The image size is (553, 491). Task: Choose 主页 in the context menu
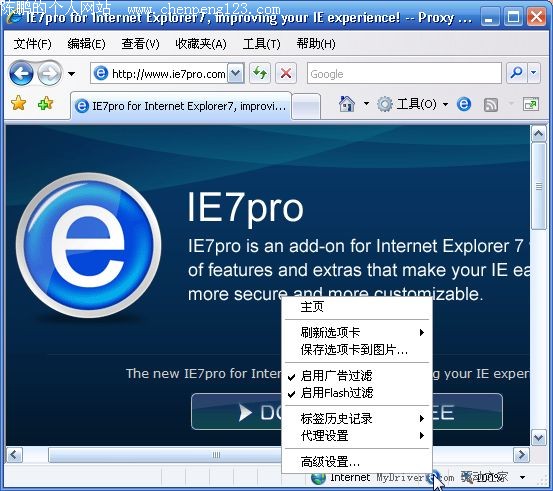[357, 307]
